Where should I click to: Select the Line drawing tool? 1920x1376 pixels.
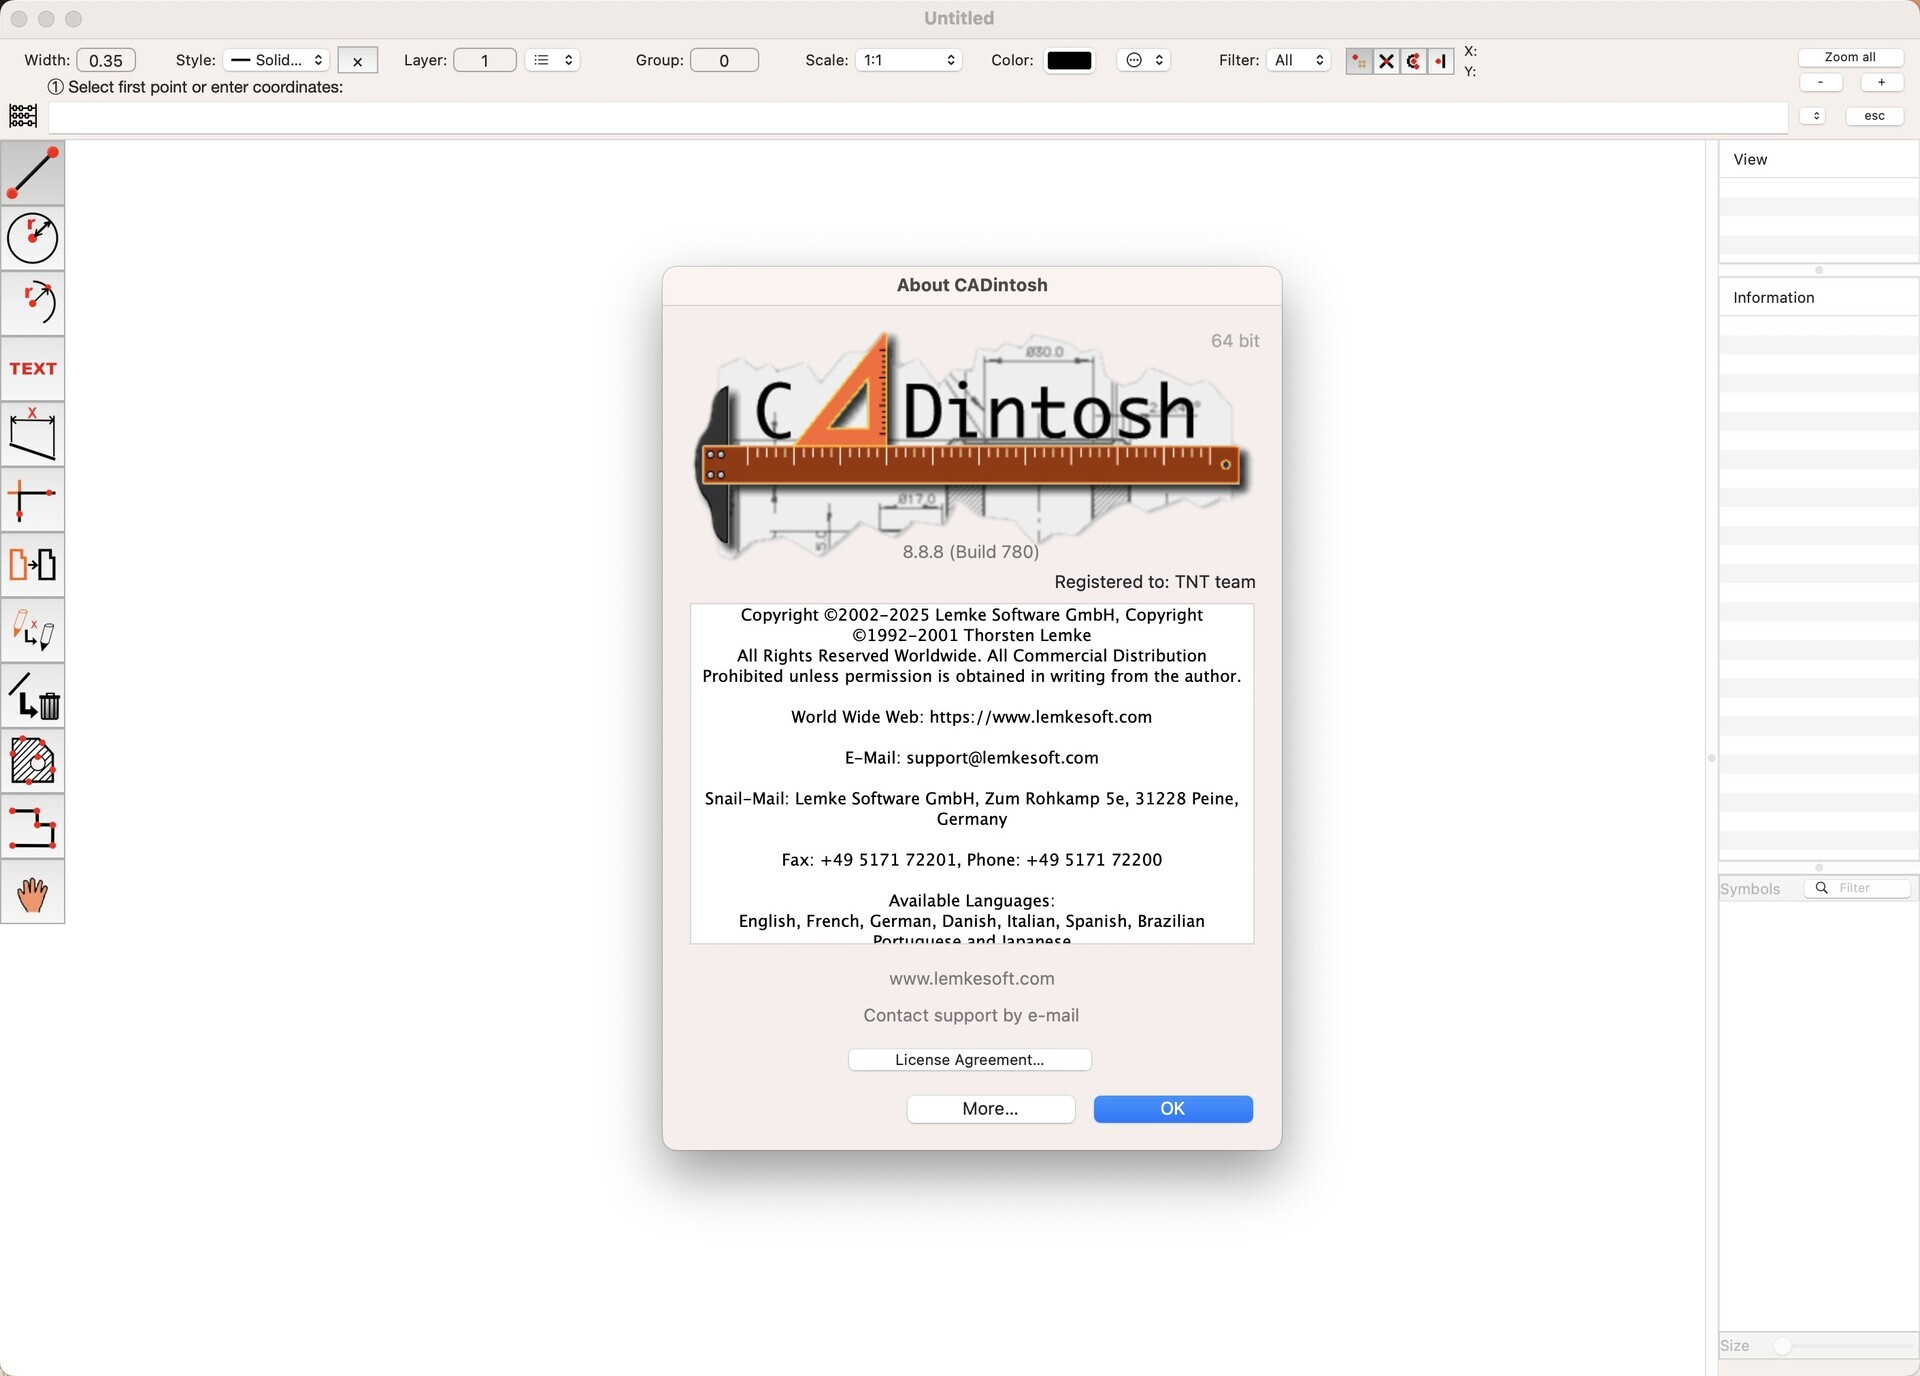(x=32, y=173)
